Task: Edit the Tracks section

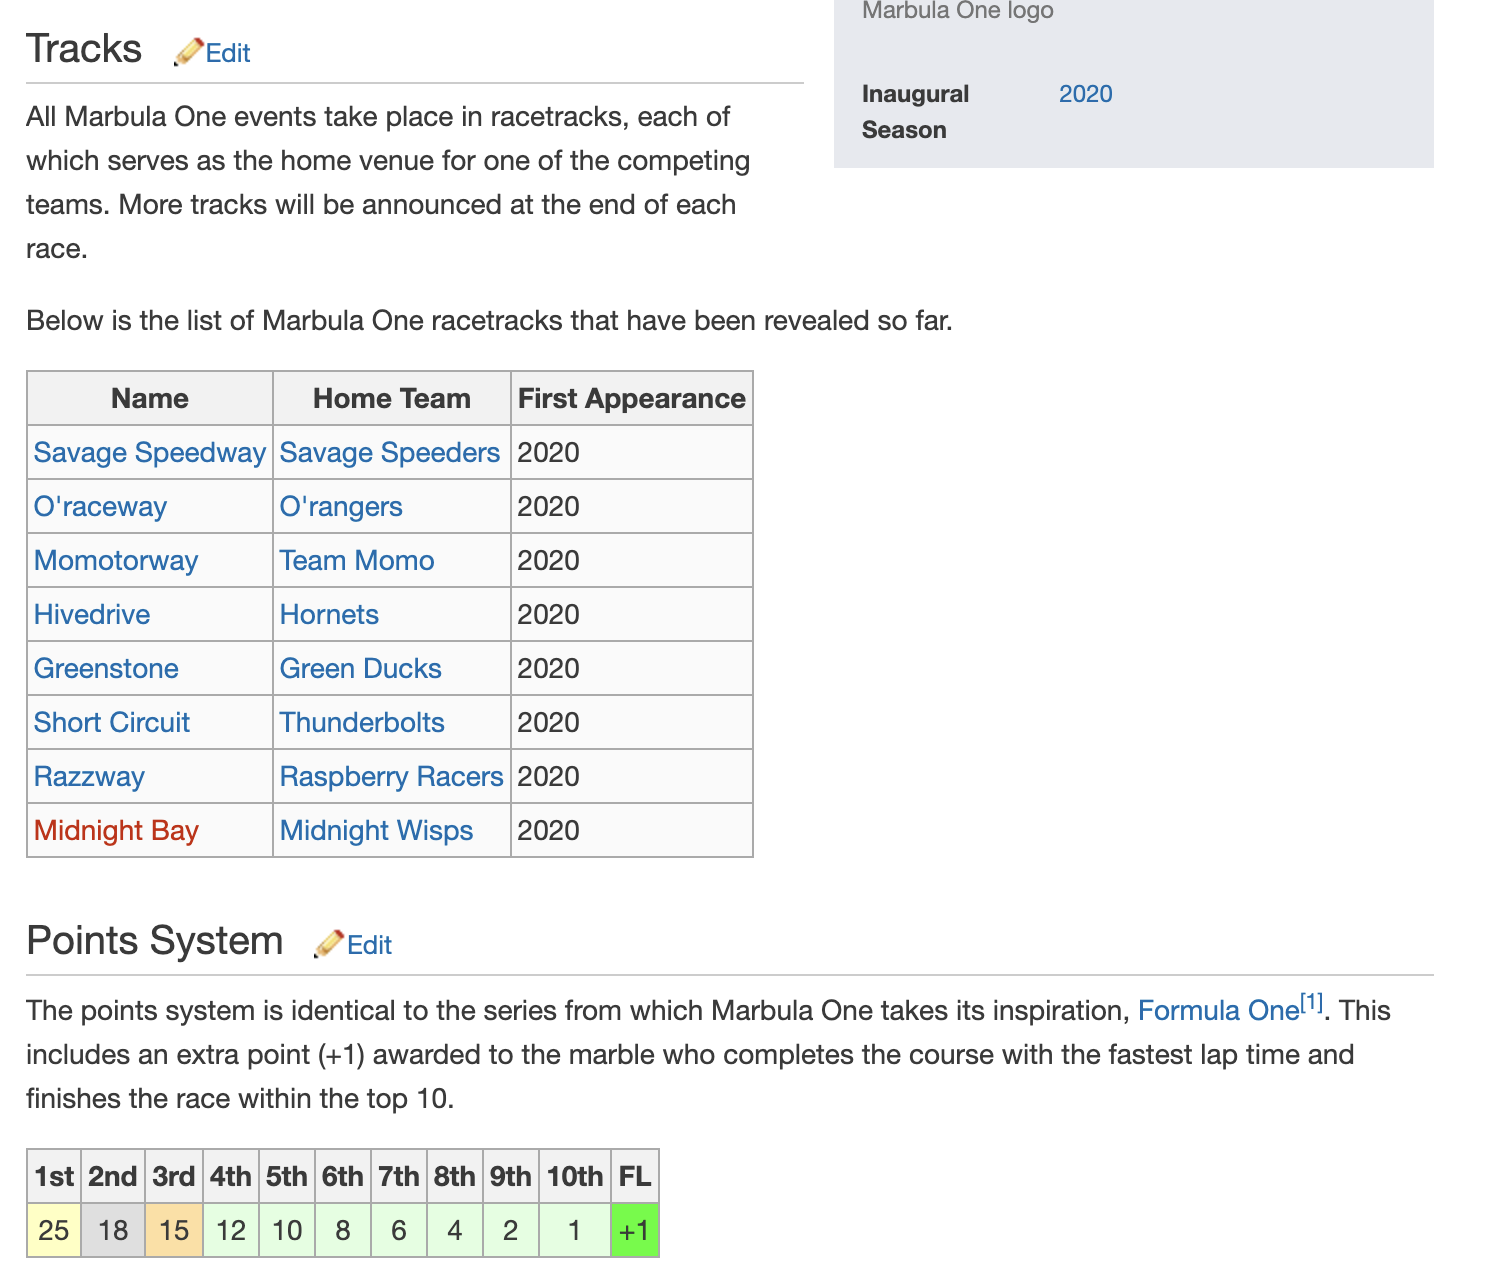Action: [x=228, y=53]
